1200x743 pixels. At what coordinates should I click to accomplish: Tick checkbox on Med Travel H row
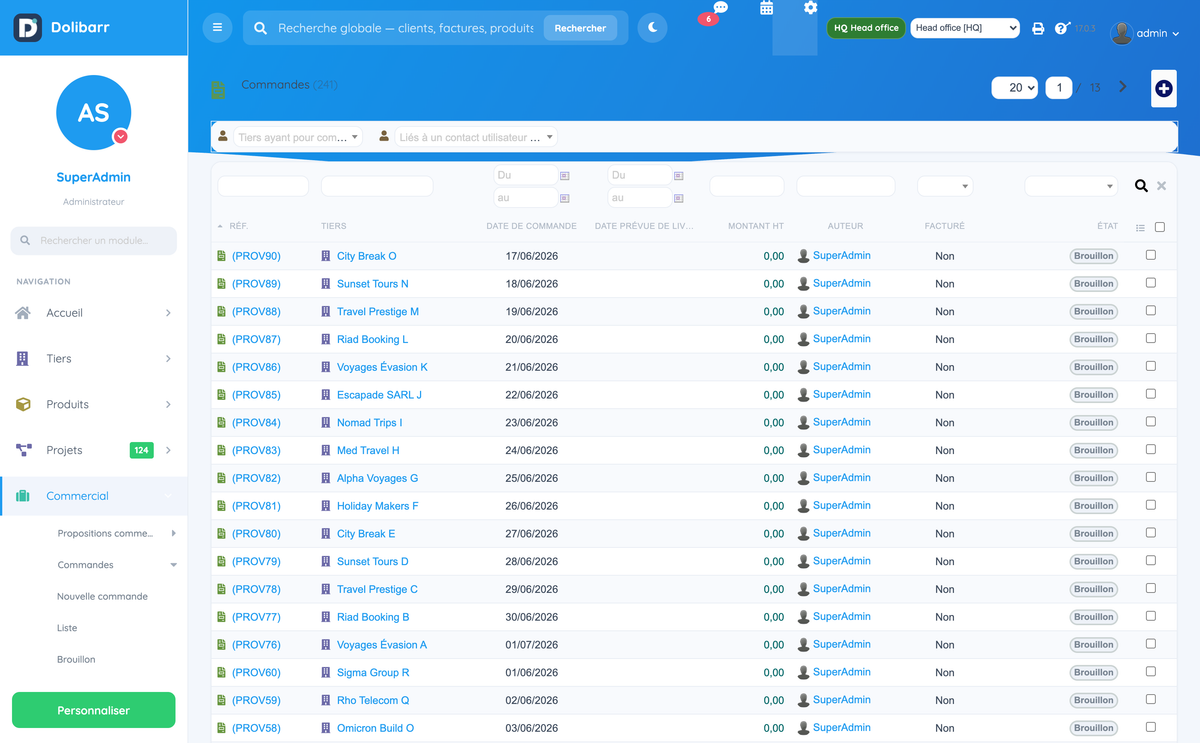[x=1151, y=450]
